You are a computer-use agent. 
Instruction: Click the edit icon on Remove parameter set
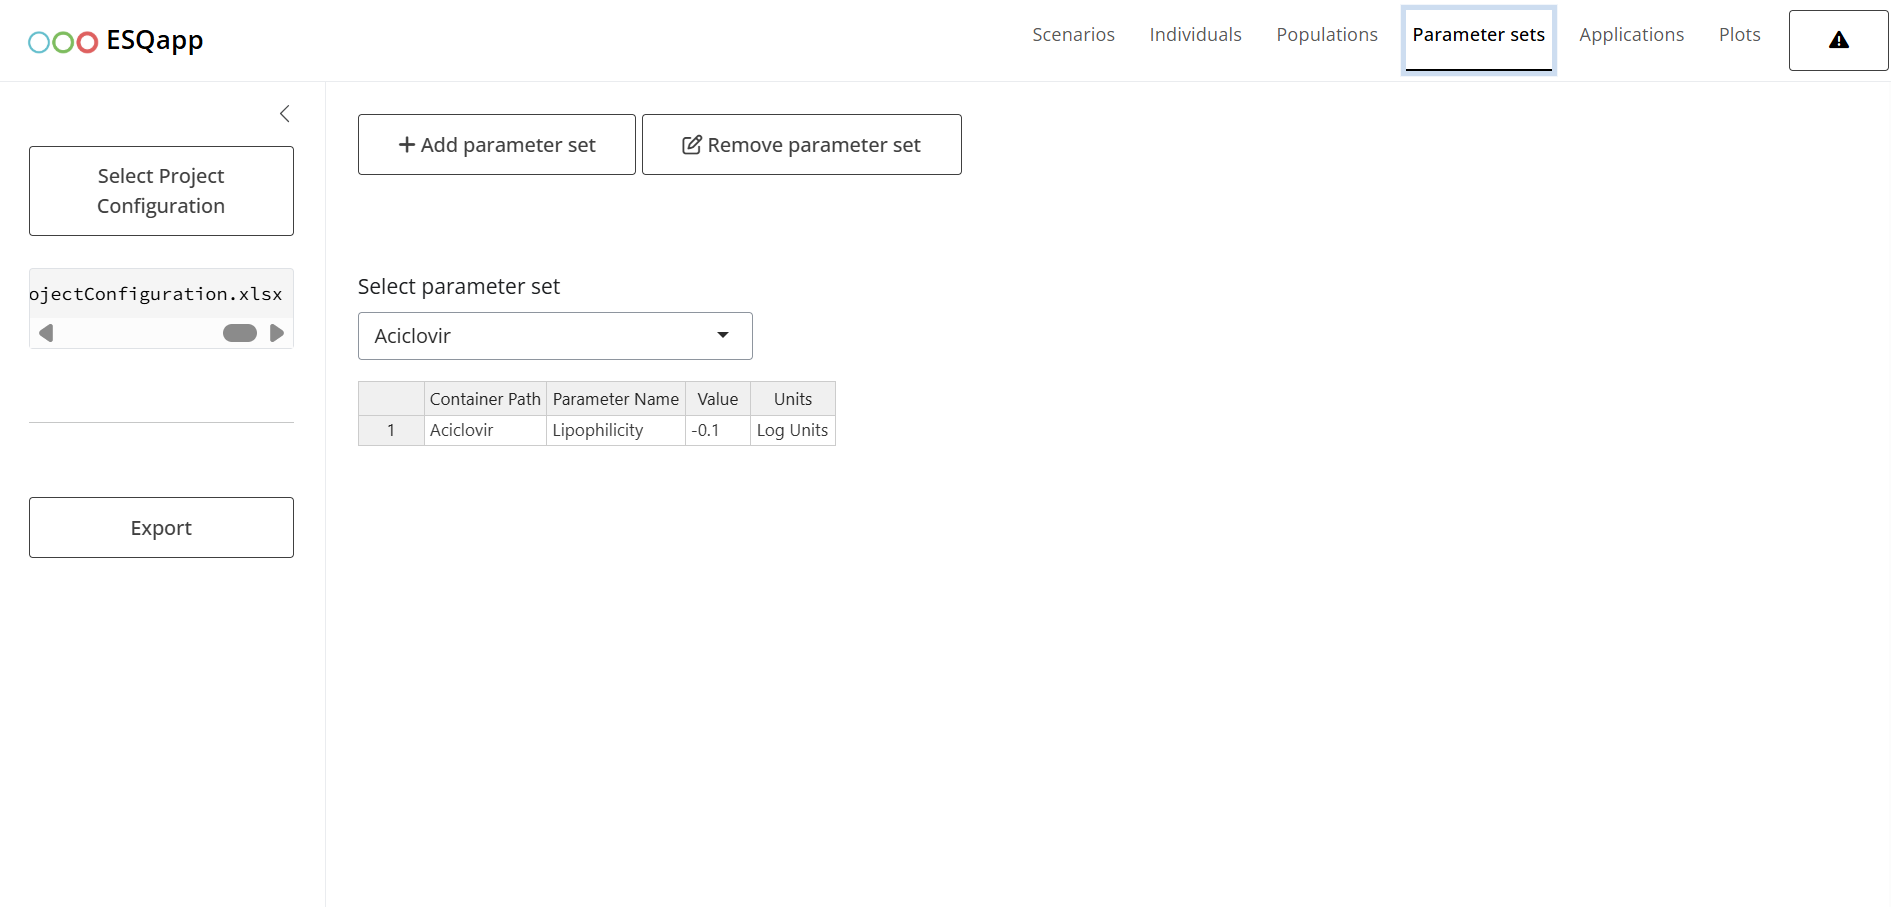click(691, 145)
